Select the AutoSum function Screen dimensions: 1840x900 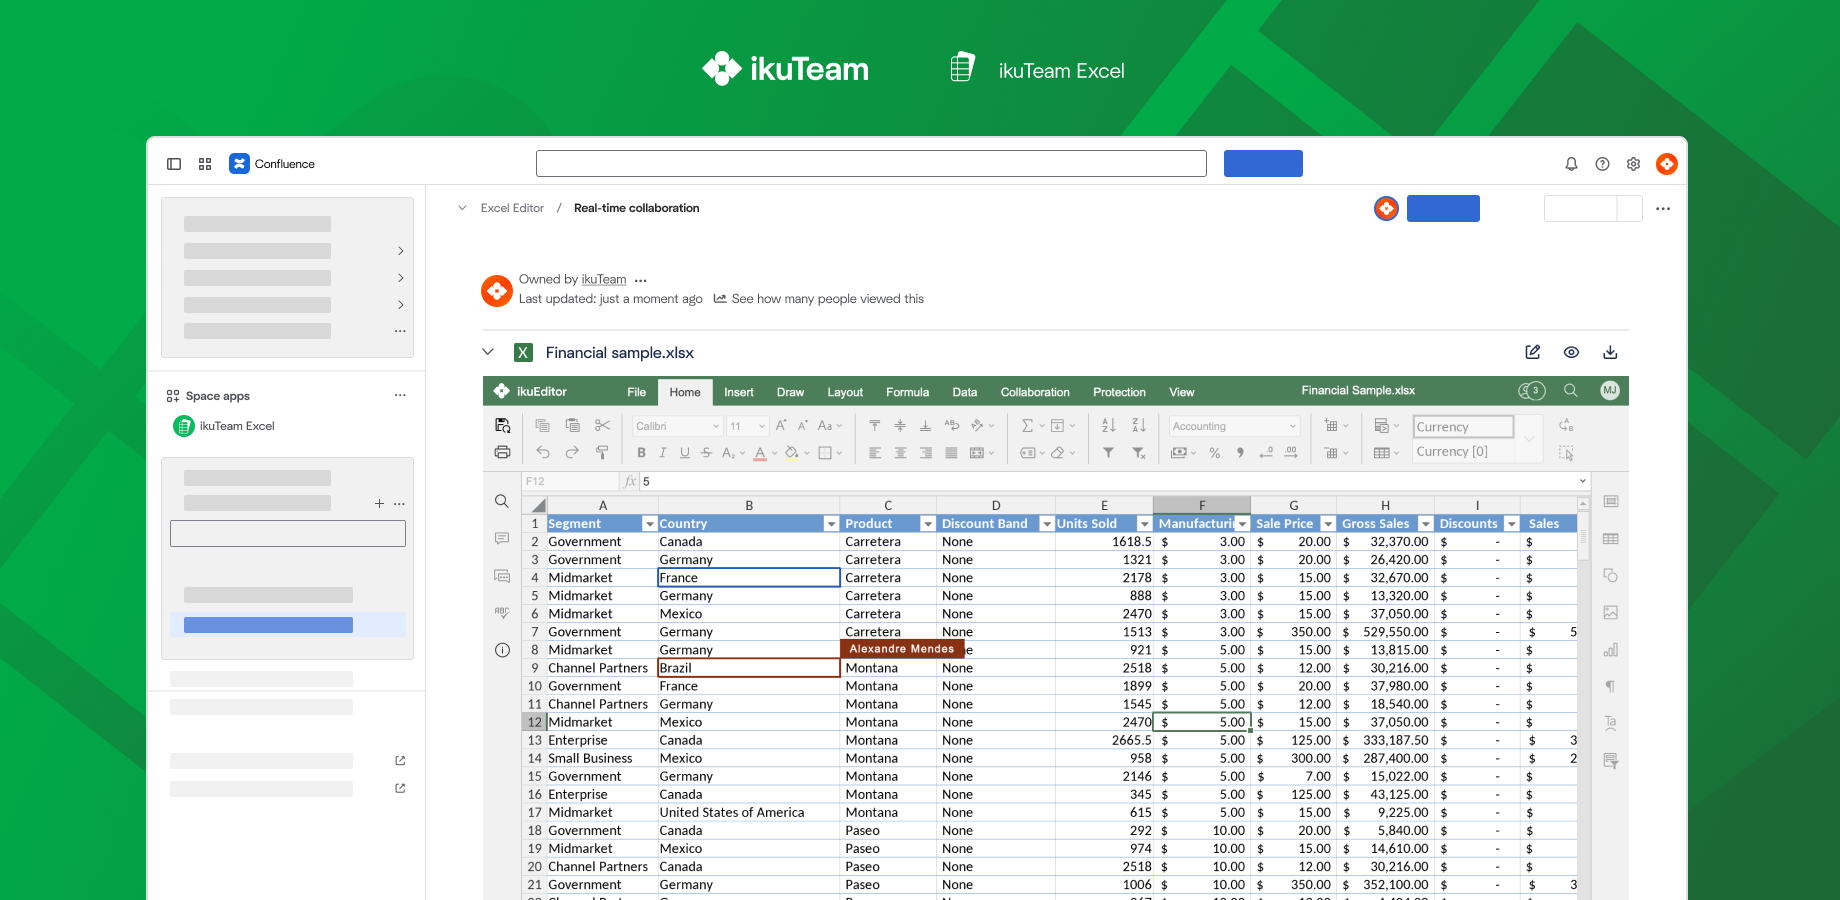coord(1026,426)
